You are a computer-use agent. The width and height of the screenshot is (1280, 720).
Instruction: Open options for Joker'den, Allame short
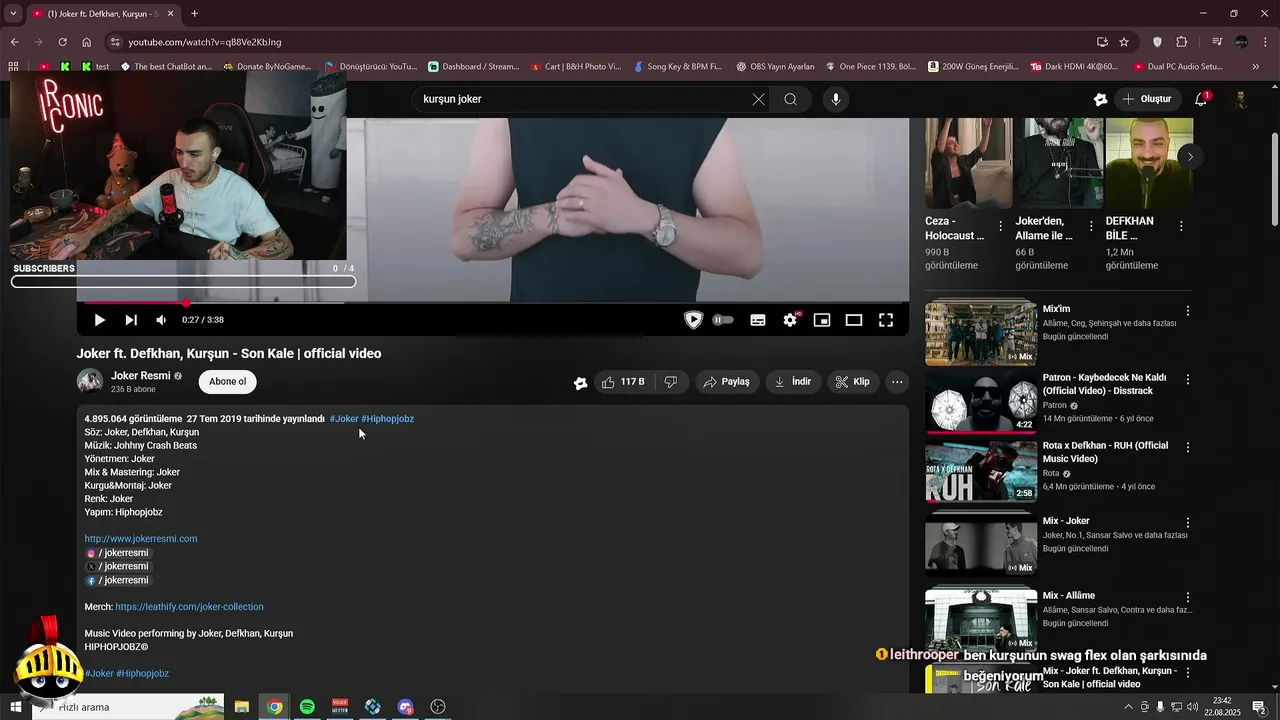tap(1091, 227)
